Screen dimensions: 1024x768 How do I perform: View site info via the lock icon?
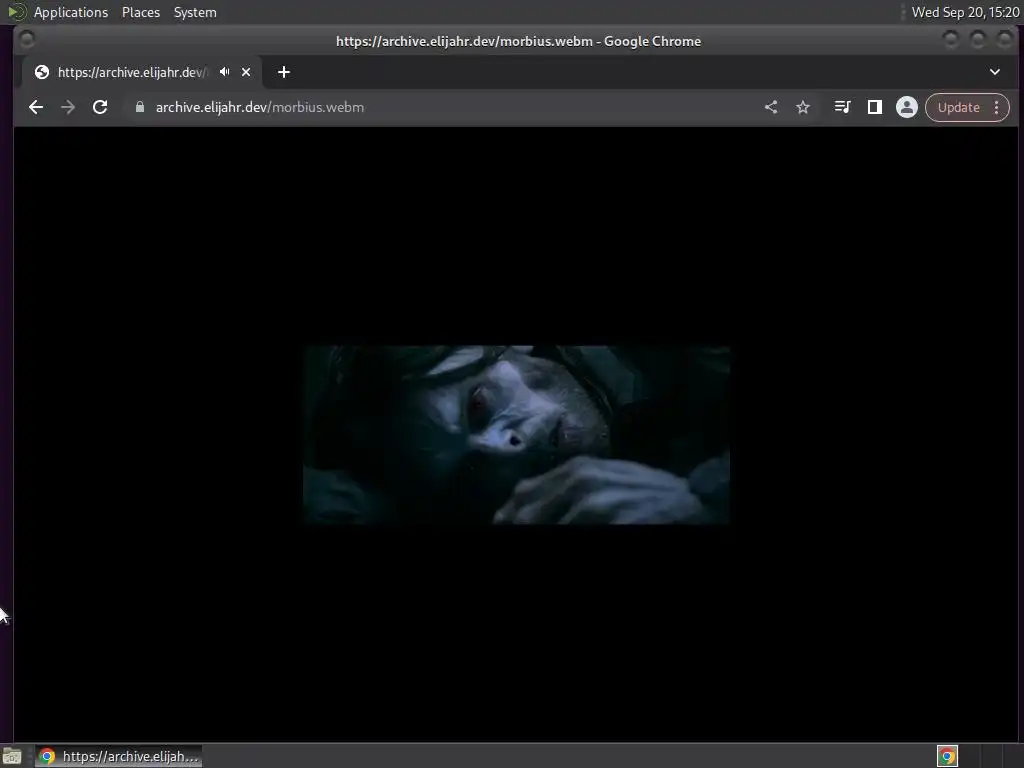[140, 107]
